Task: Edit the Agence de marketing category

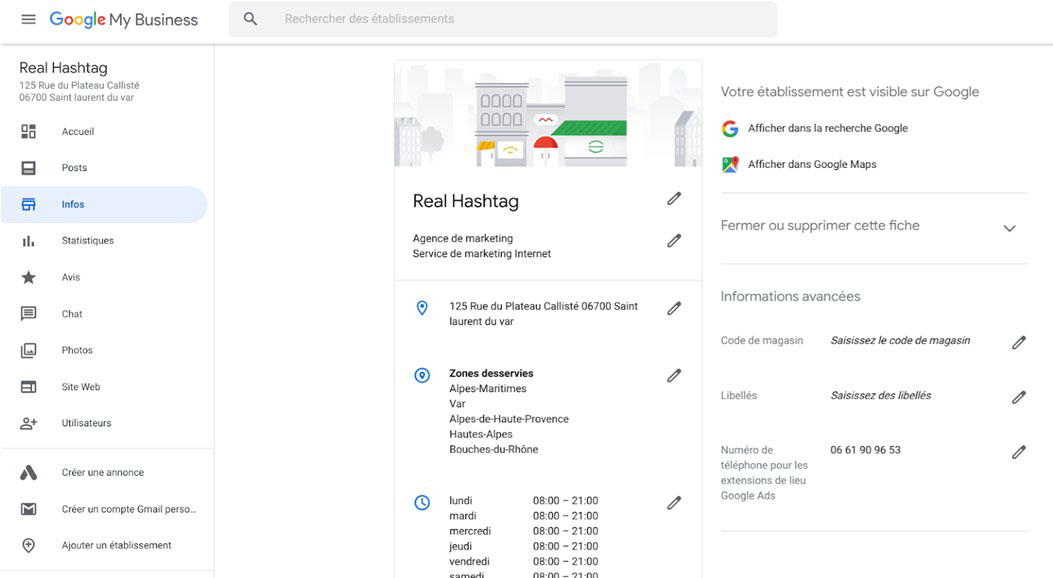Action: 674,240
